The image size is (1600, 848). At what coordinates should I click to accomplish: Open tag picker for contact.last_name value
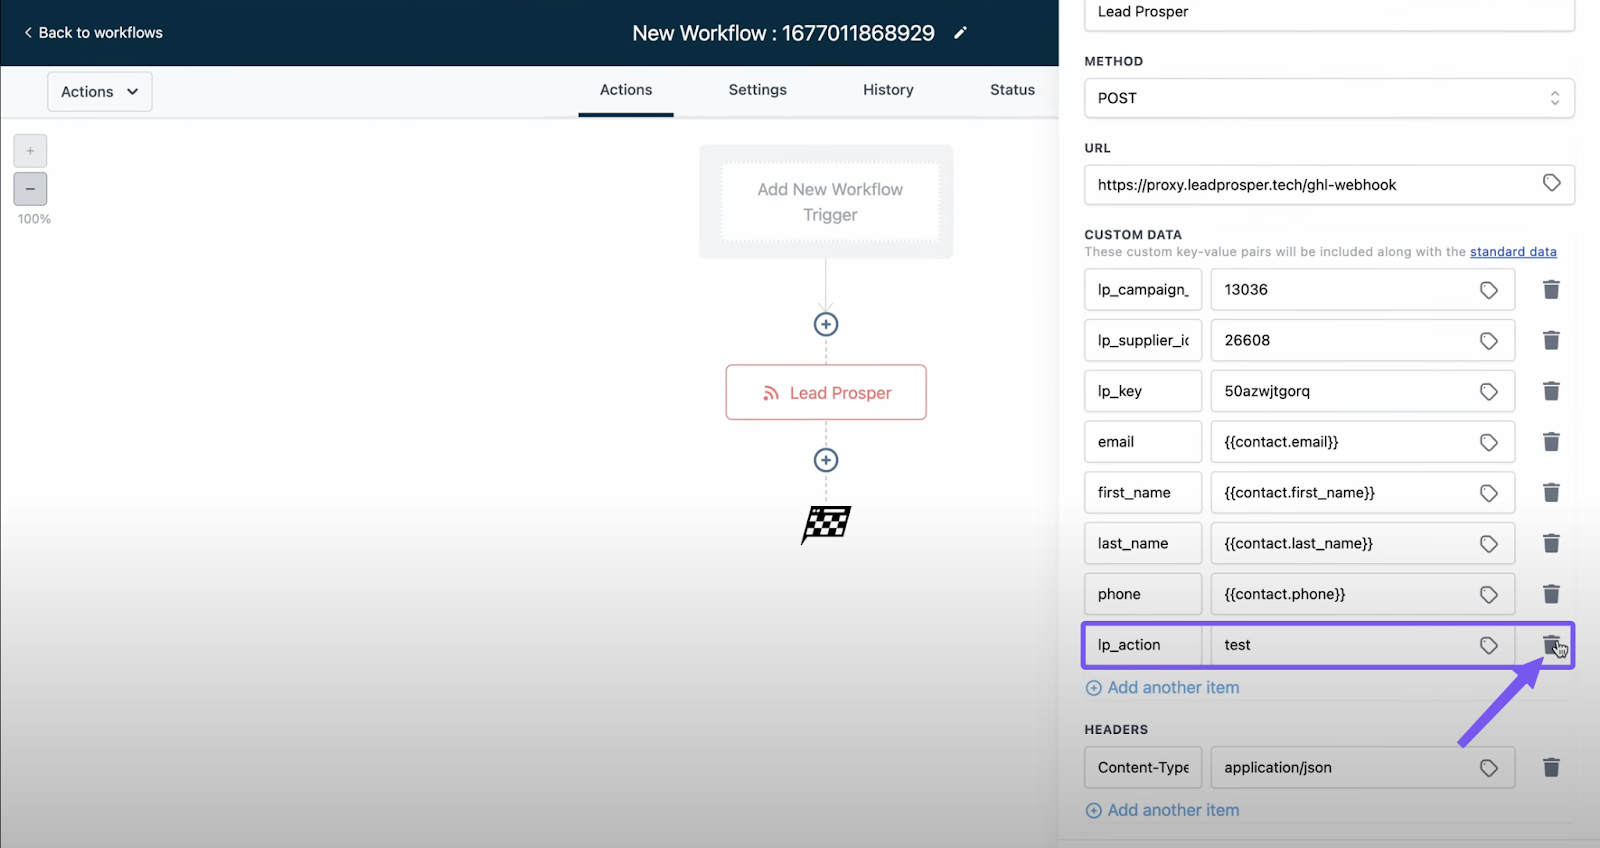point(1489,544)
